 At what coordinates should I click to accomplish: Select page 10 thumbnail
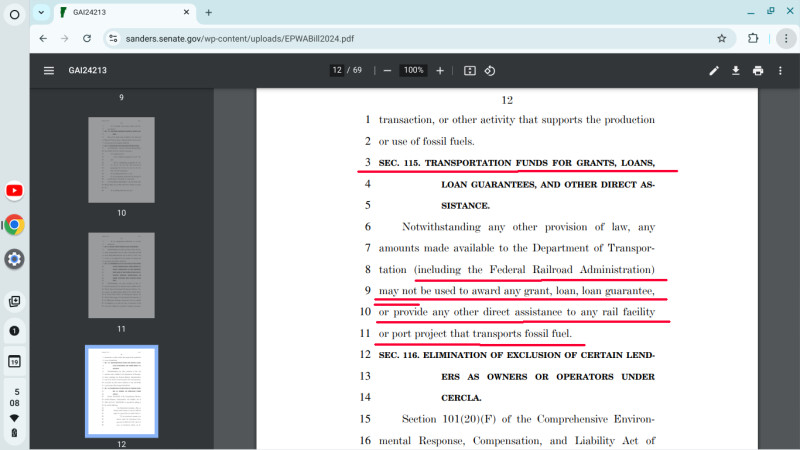point(121,160)
